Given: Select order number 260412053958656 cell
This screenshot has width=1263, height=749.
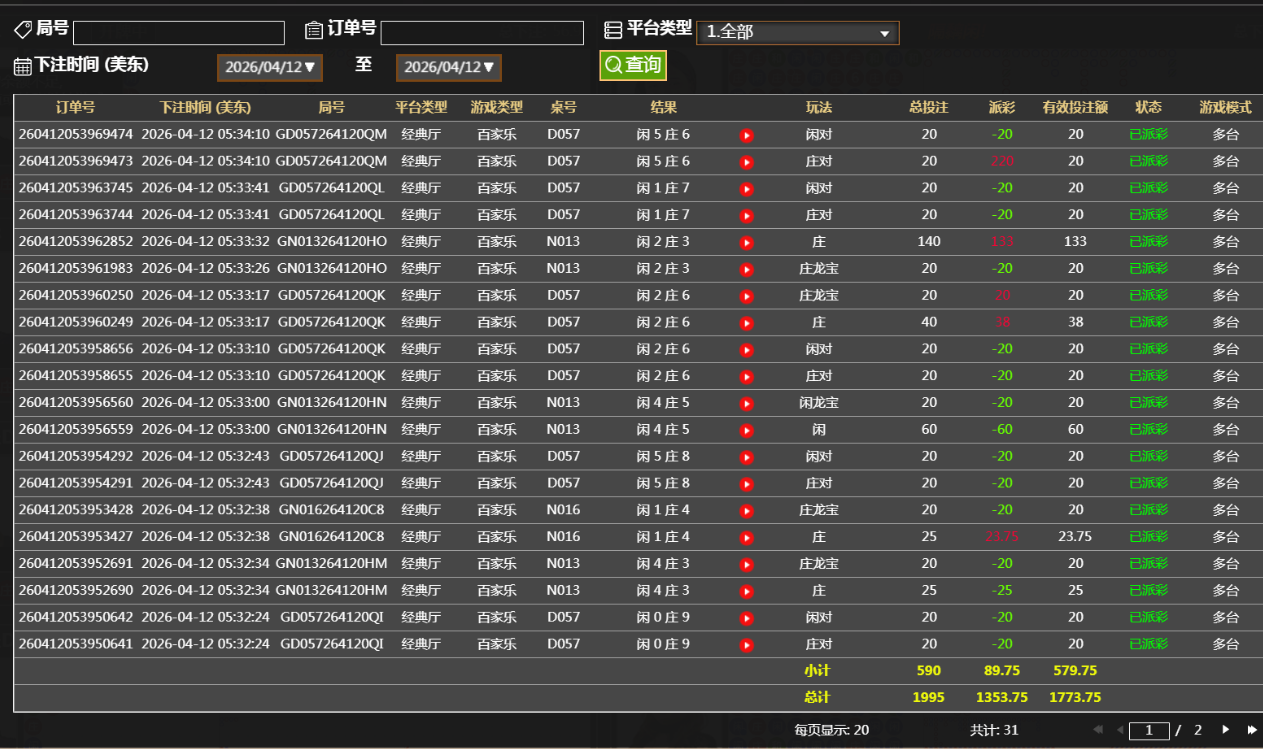Looking at the screenshot, I should 75,349.
